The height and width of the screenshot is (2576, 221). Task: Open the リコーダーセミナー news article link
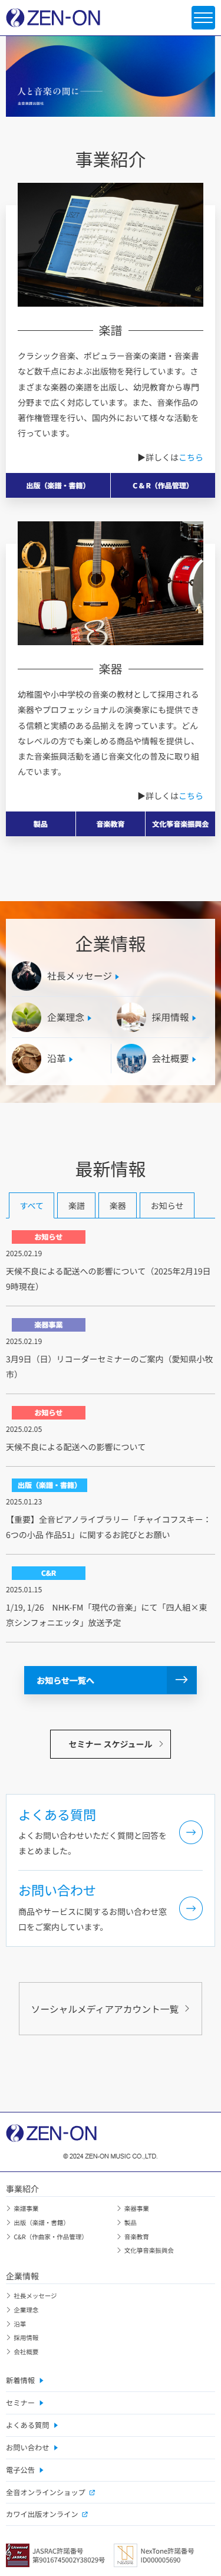pos(109,1366)
